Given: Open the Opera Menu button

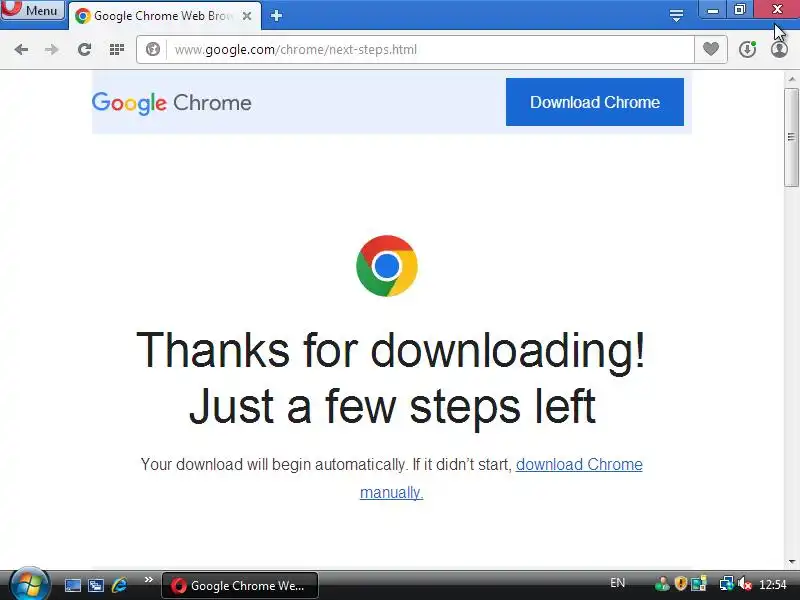Looking at the screenshot, I should point(32,10).
